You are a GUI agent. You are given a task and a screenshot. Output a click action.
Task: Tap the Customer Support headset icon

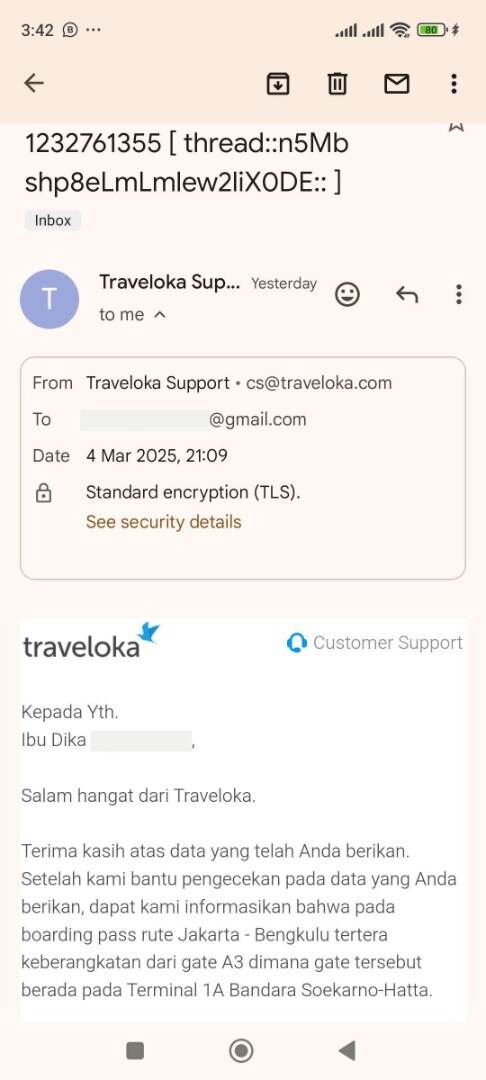point(296,643)
